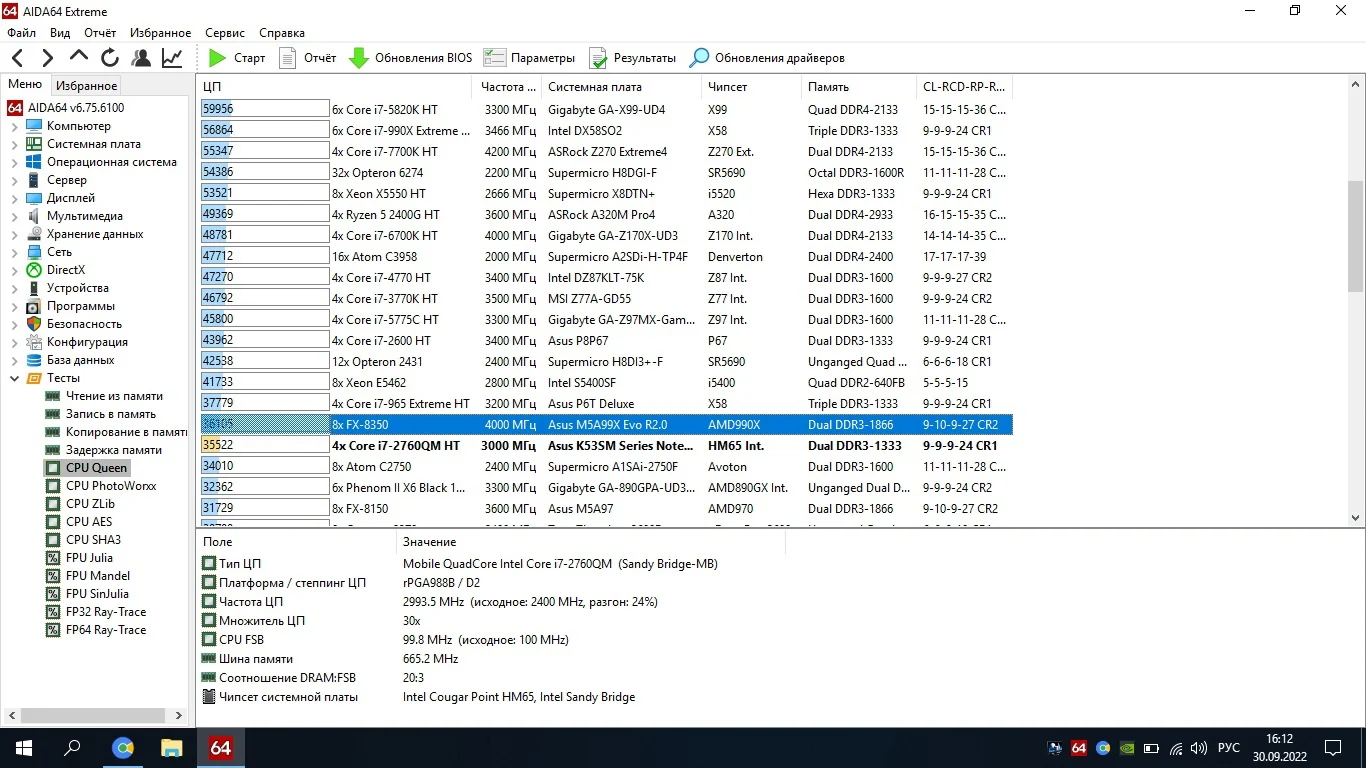Select the FPU Julia test
The height and width of the screenshot is (768, 1366).
89,558
